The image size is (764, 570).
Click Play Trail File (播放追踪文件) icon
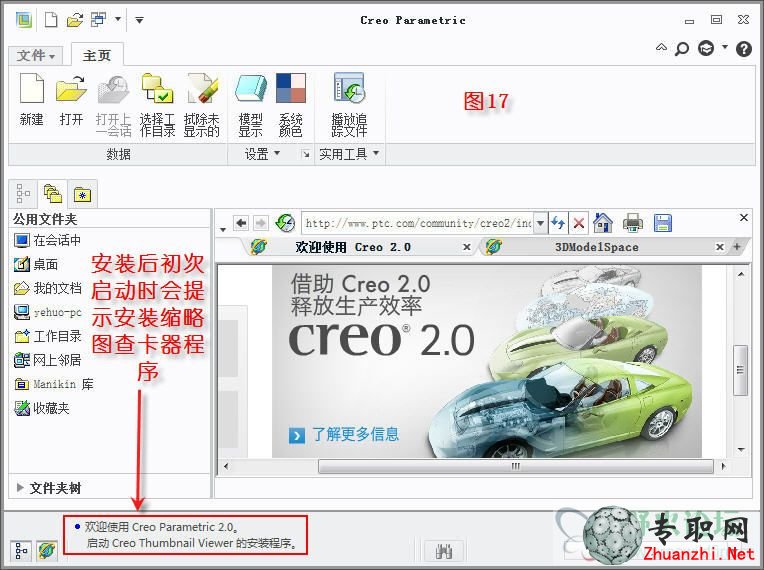tap(349, 88)
